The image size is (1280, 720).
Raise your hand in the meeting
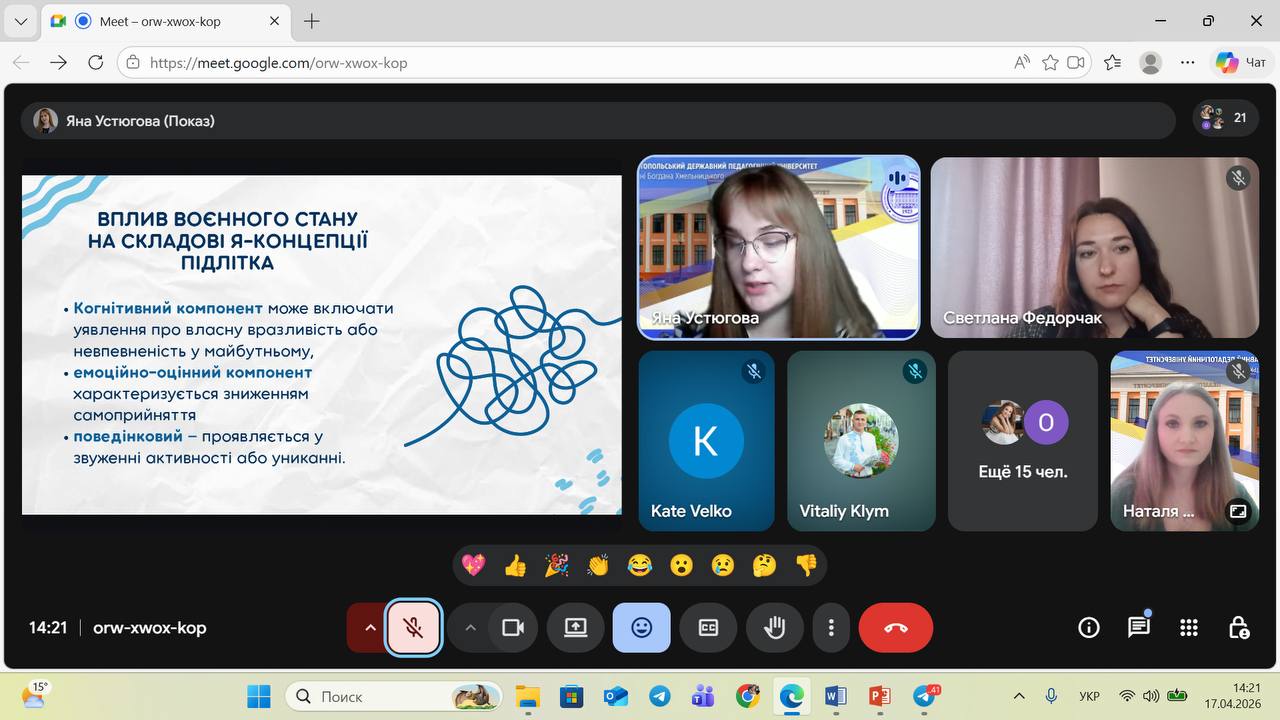click(x=774, y=628)
